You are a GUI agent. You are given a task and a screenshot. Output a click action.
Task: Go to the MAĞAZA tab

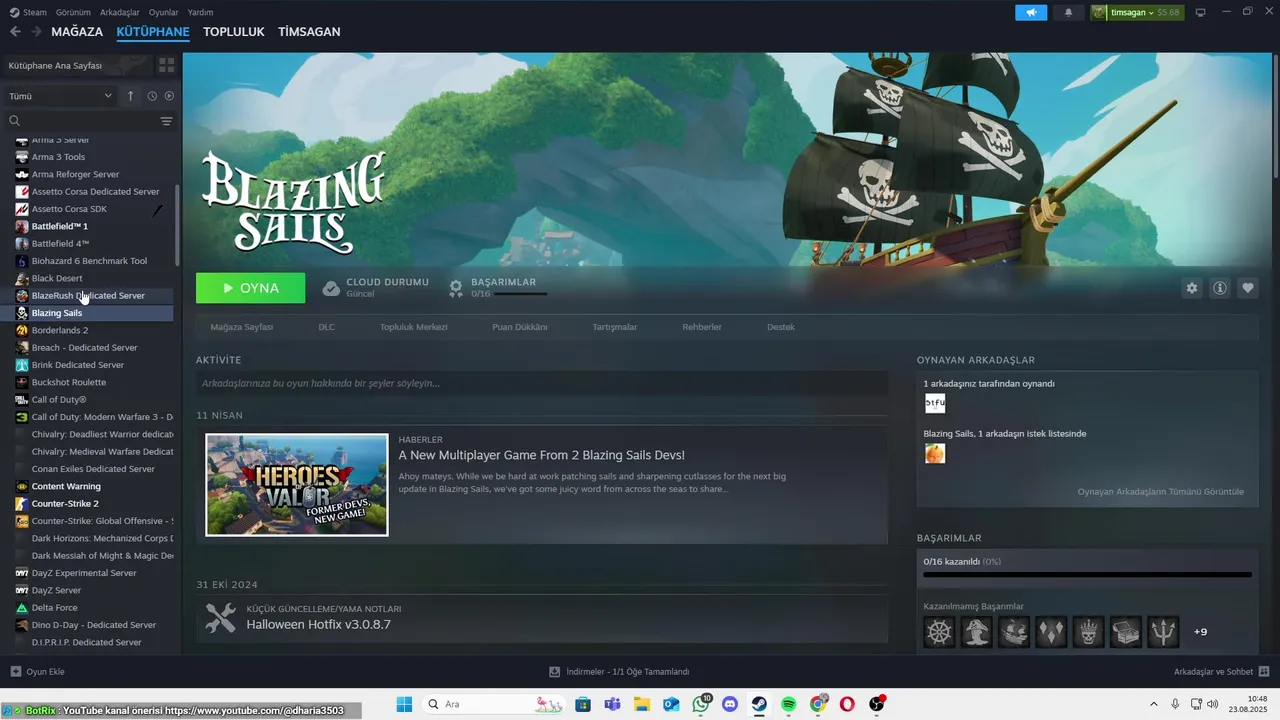point(77,32)
